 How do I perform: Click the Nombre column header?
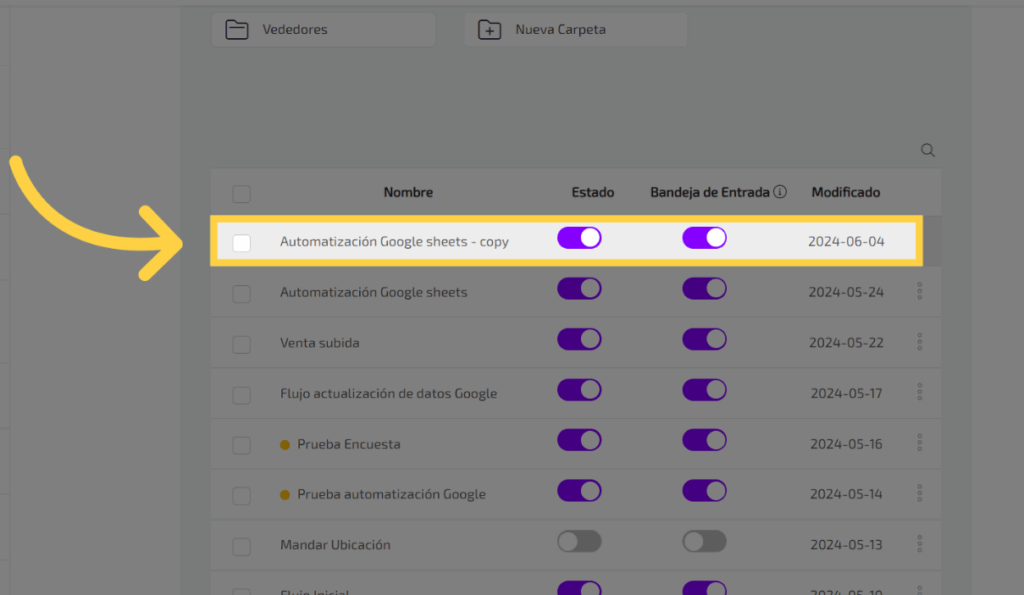coord(408,192)
